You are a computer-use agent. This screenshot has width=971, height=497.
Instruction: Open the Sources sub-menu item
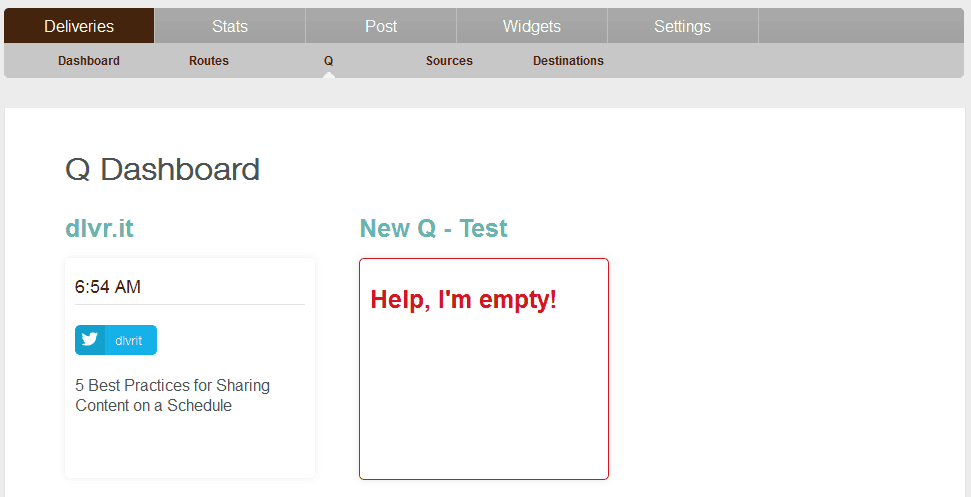point(449,61)
